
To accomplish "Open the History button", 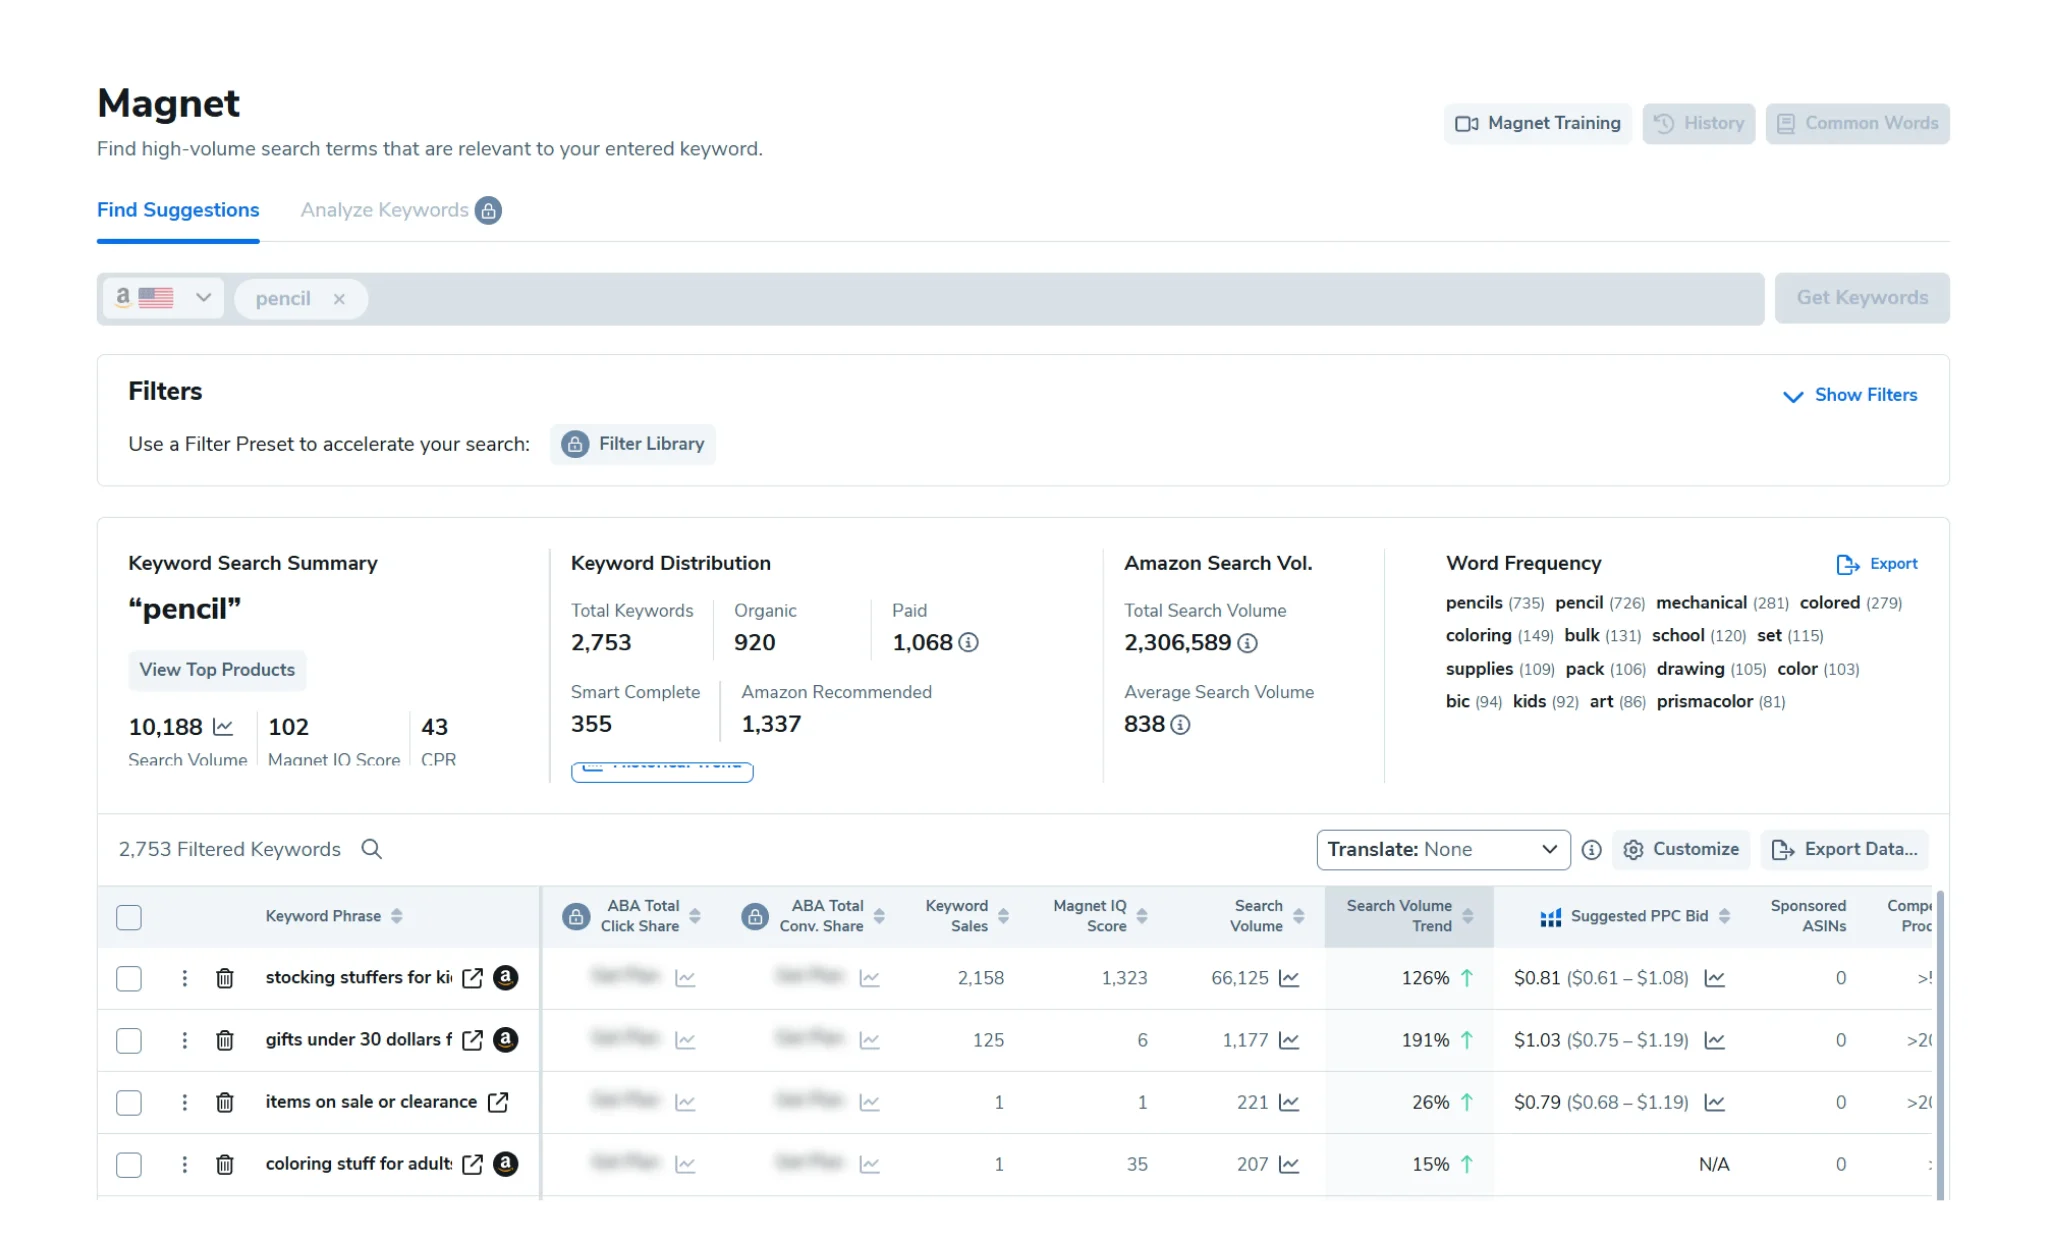I will (1698, 123).
